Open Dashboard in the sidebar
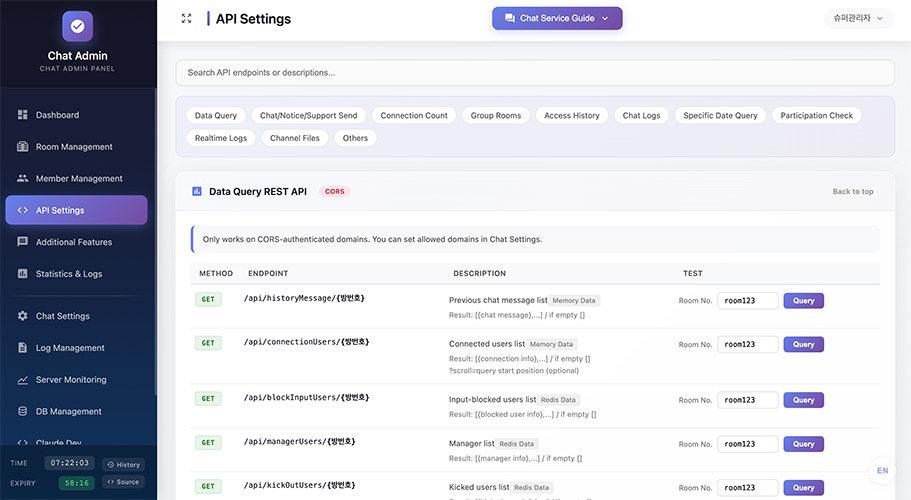911x500 pixels. (x=76, y=115)
